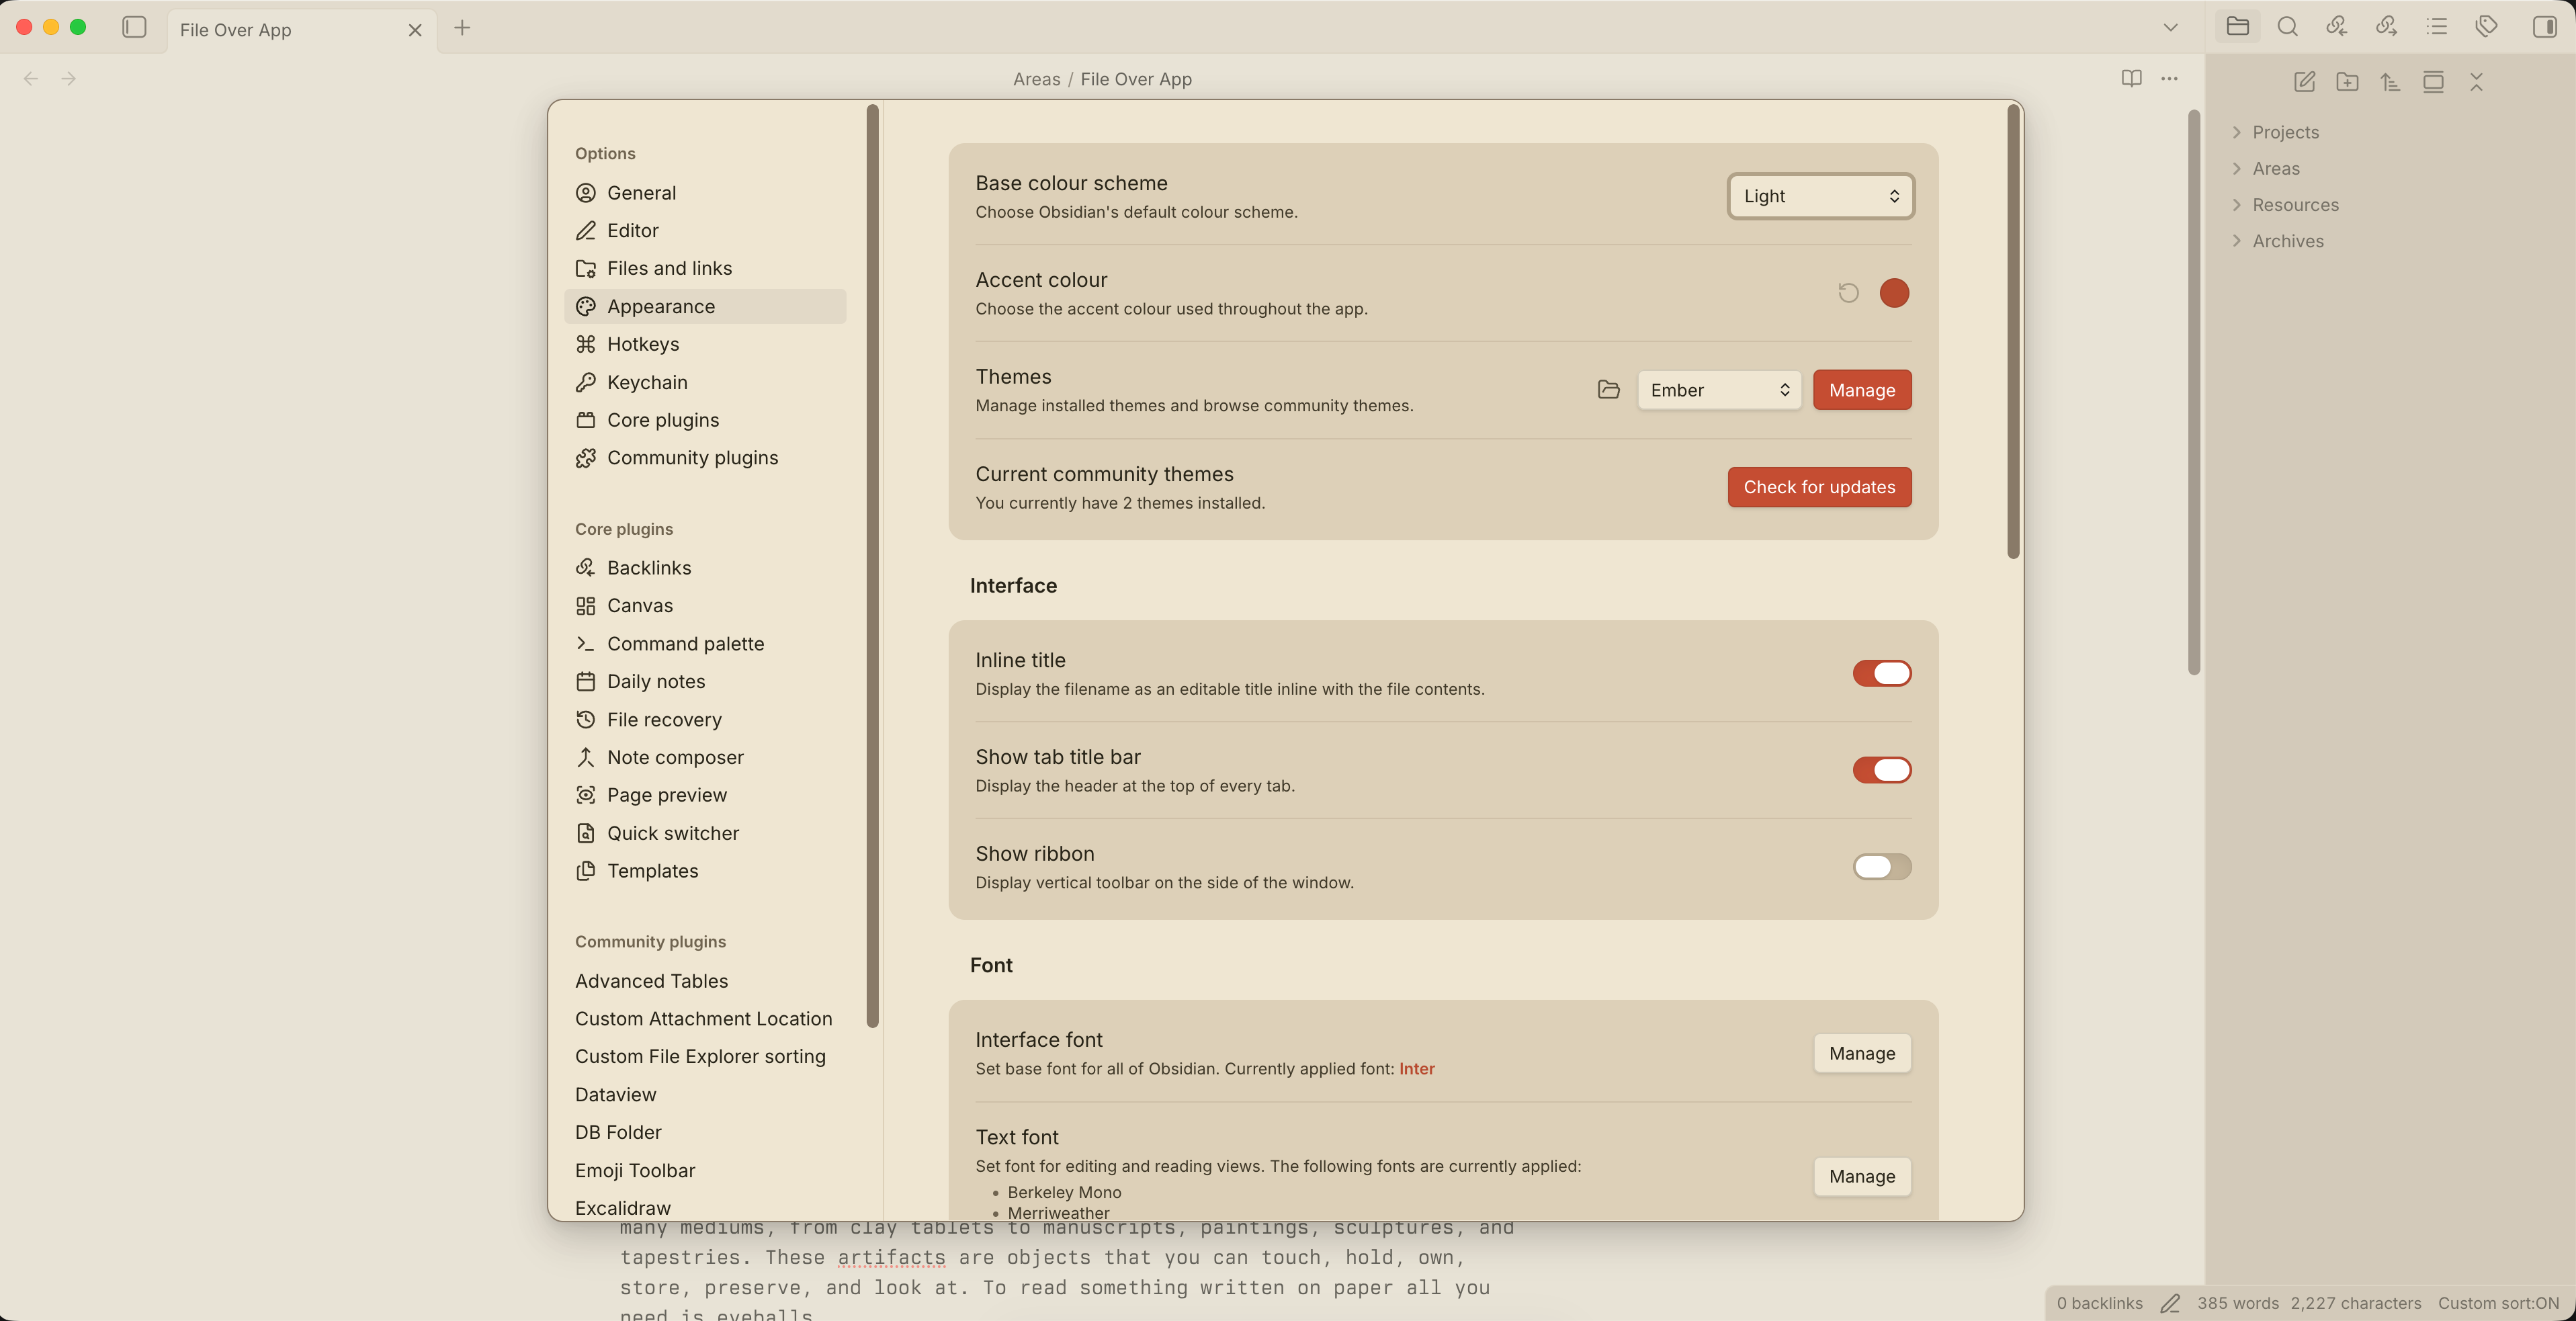Open Files and links settings
The image size is (2576, 1321).
[x=705, y=268]
